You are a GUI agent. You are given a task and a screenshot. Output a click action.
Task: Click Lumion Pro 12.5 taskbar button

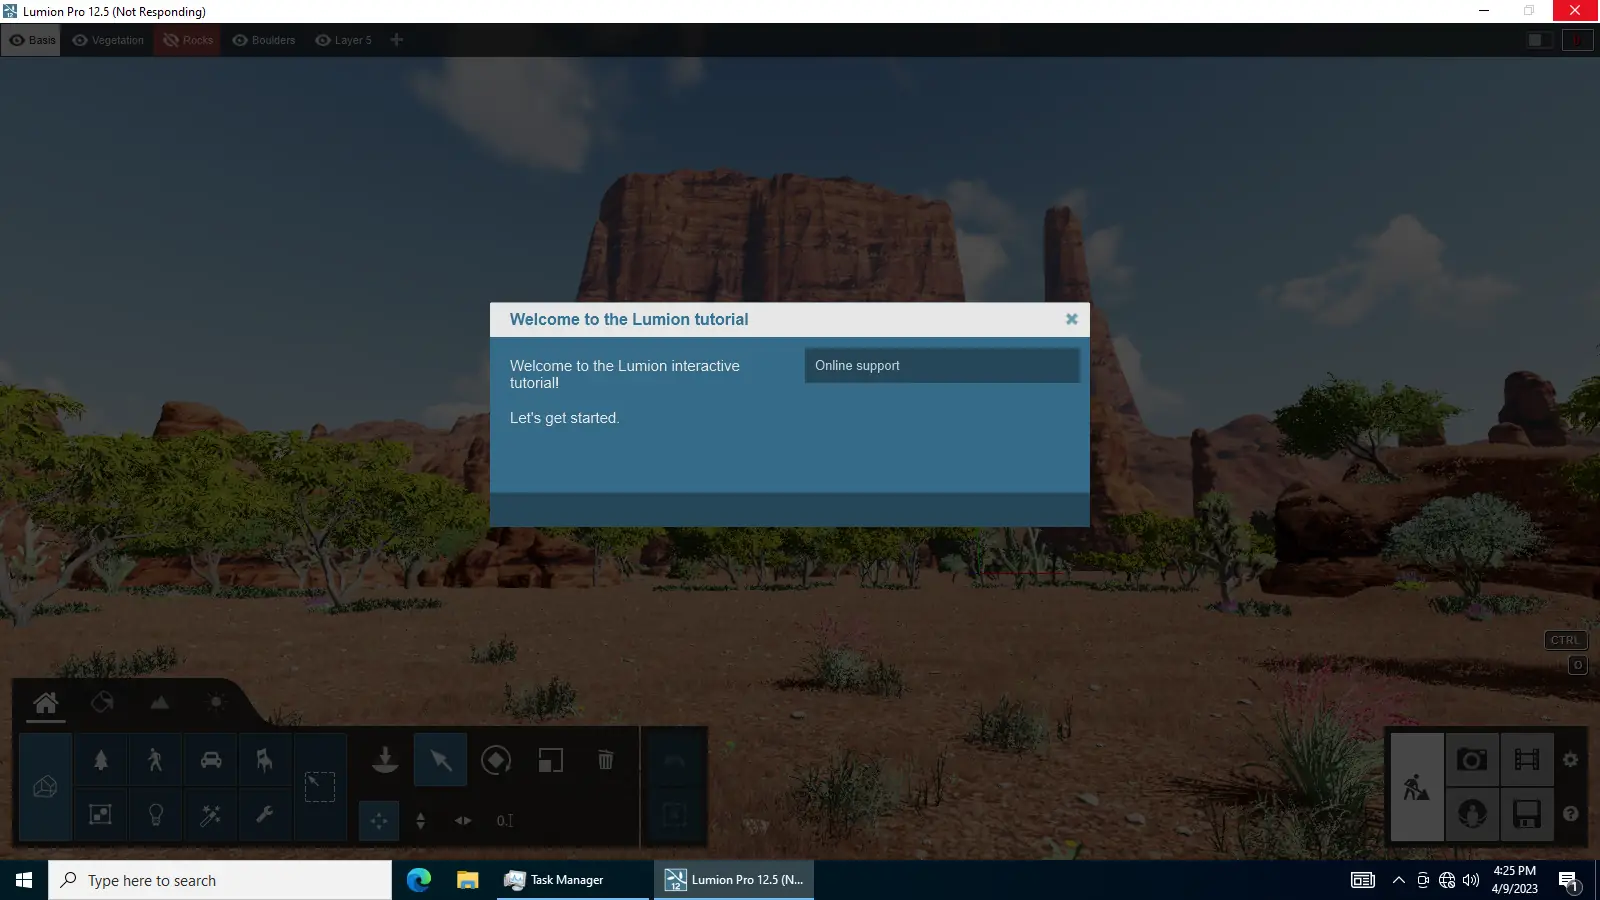tap(734, 880)
